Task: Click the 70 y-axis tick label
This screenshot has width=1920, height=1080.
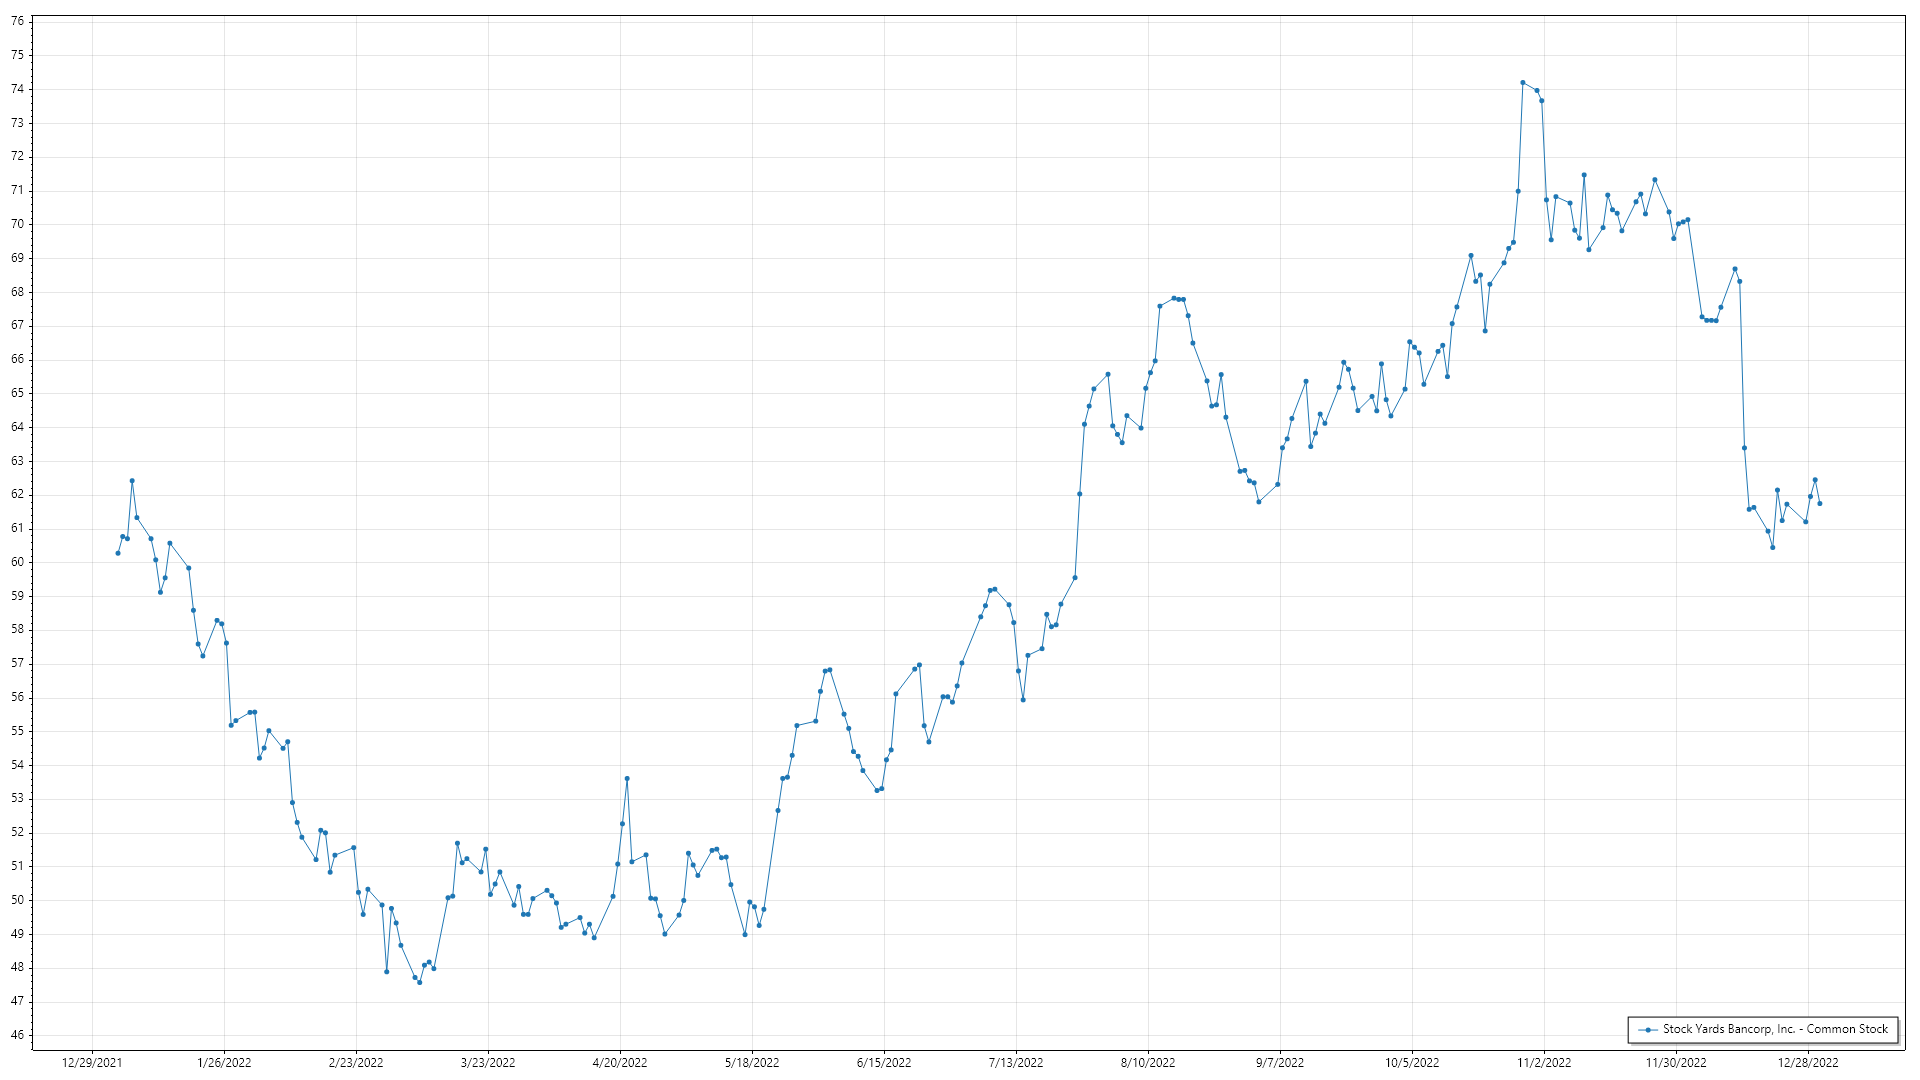Action: [17, 224]
